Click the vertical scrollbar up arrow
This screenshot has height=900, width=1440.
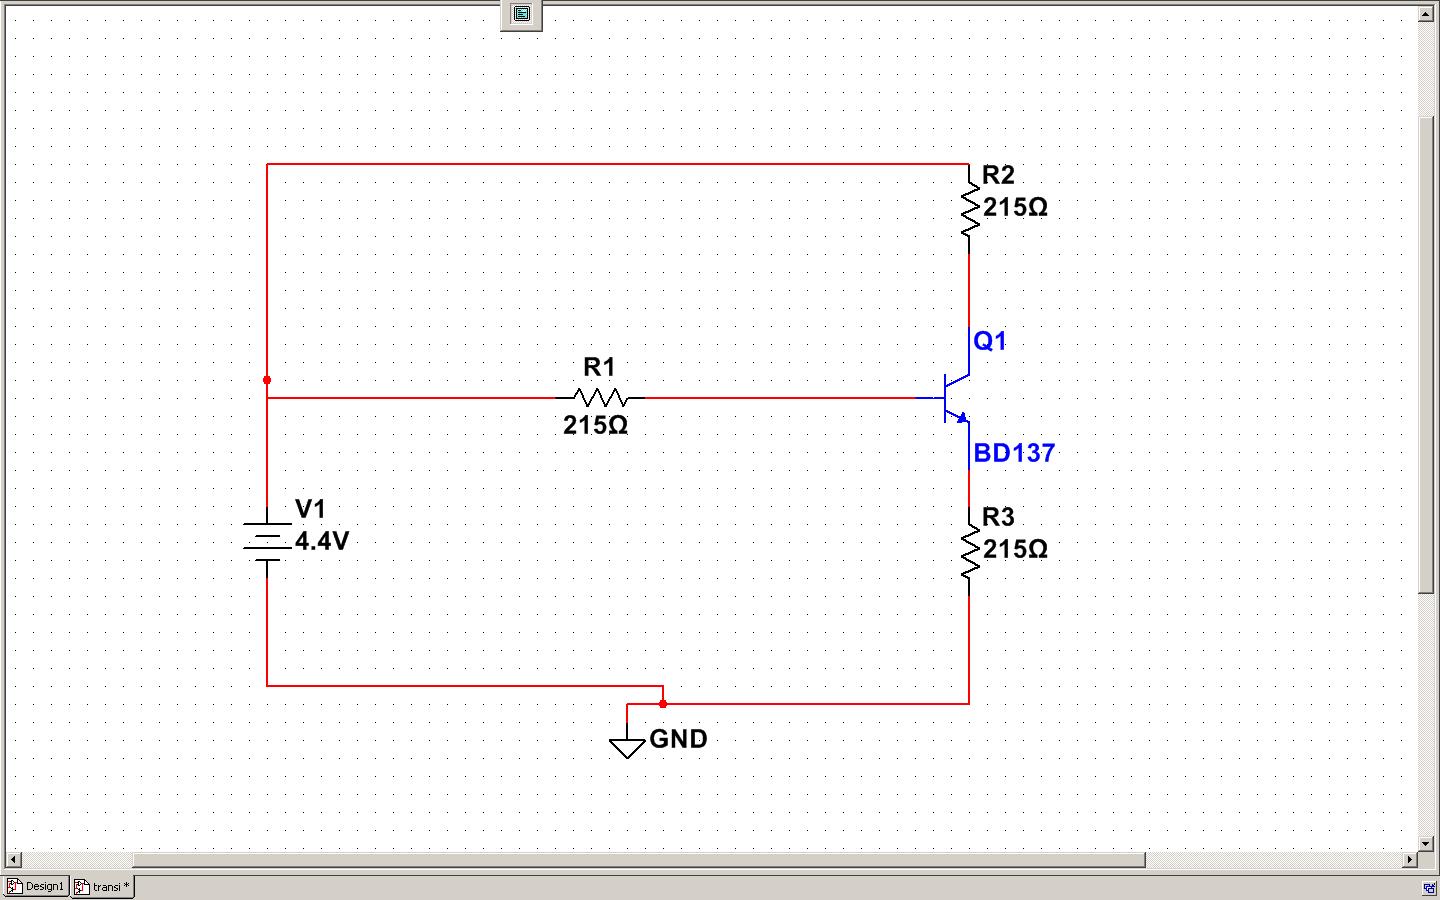[1427, 14]
